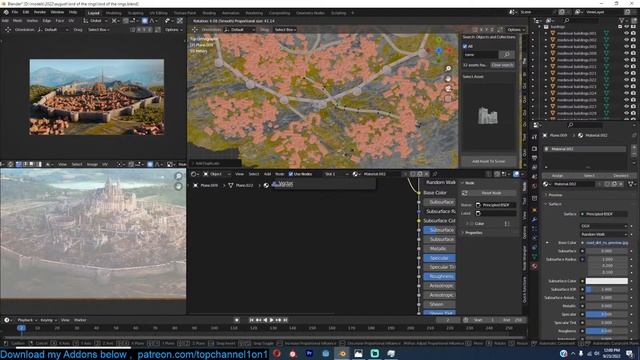Jump to the timeline start button

(251, 320)
